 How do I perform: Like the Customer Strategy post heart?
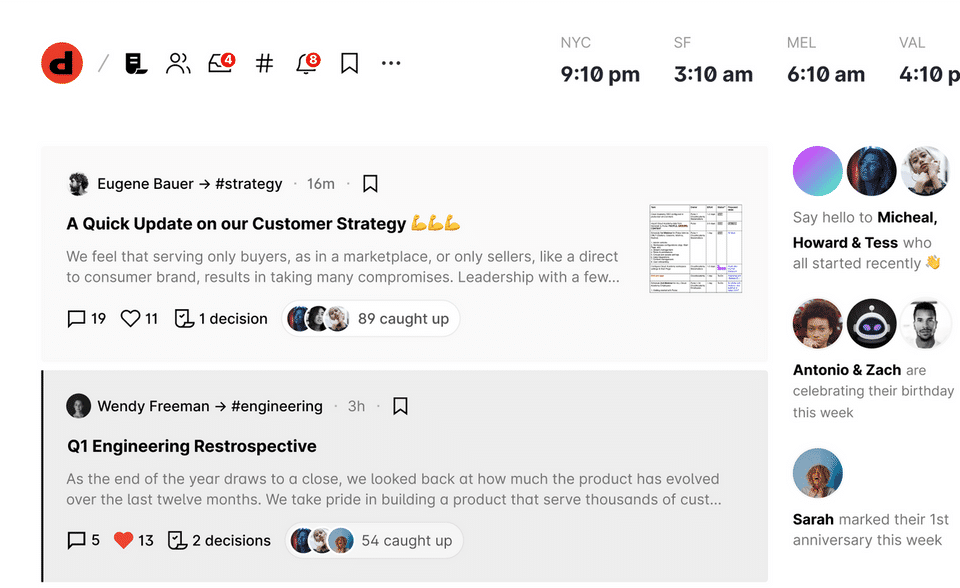click(130, 319)
